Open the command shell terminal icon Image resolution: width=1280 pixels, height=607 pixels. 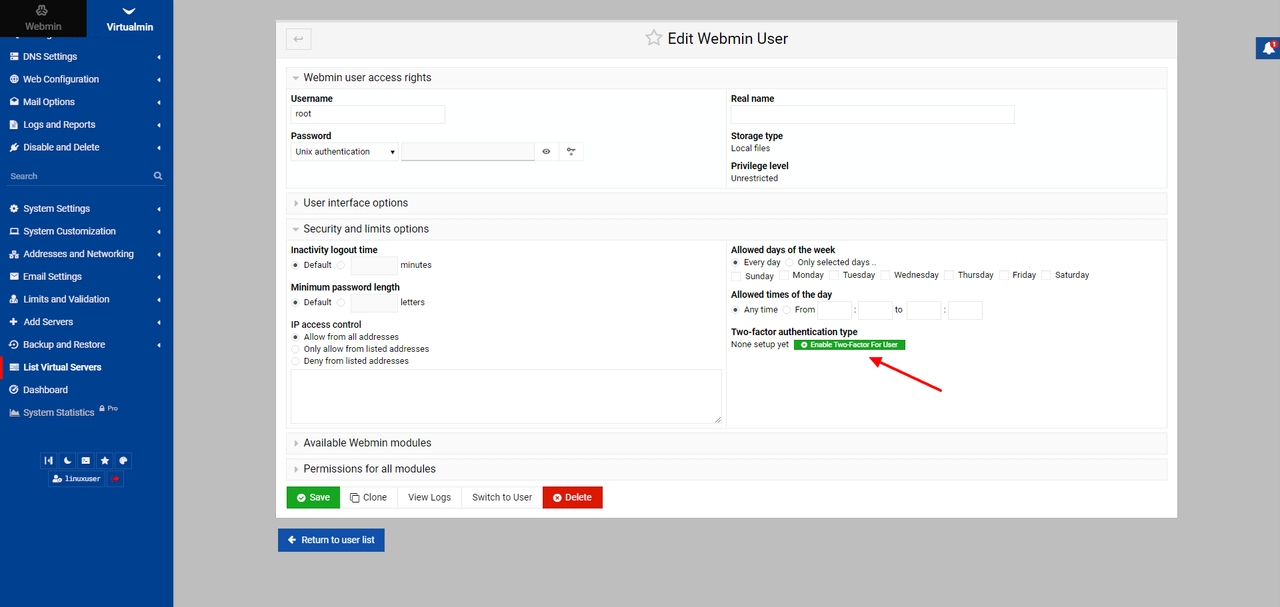[86, 461]
